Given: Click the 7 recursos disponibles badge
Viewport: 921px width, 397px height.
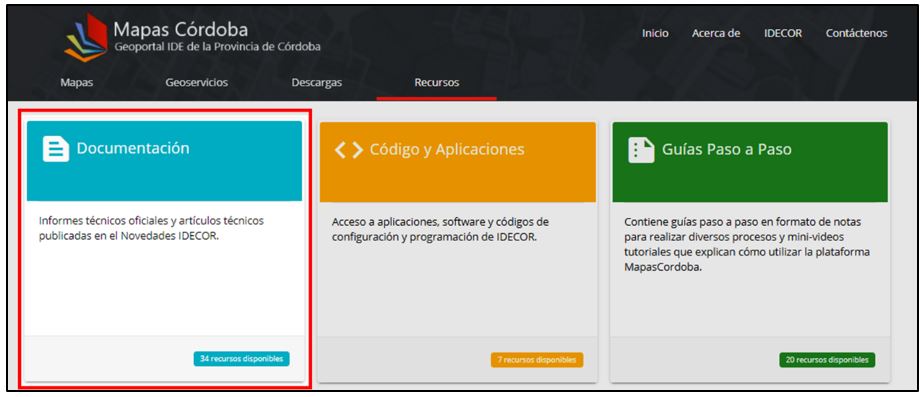Looking at the screenshot, I should pos(537,360).
